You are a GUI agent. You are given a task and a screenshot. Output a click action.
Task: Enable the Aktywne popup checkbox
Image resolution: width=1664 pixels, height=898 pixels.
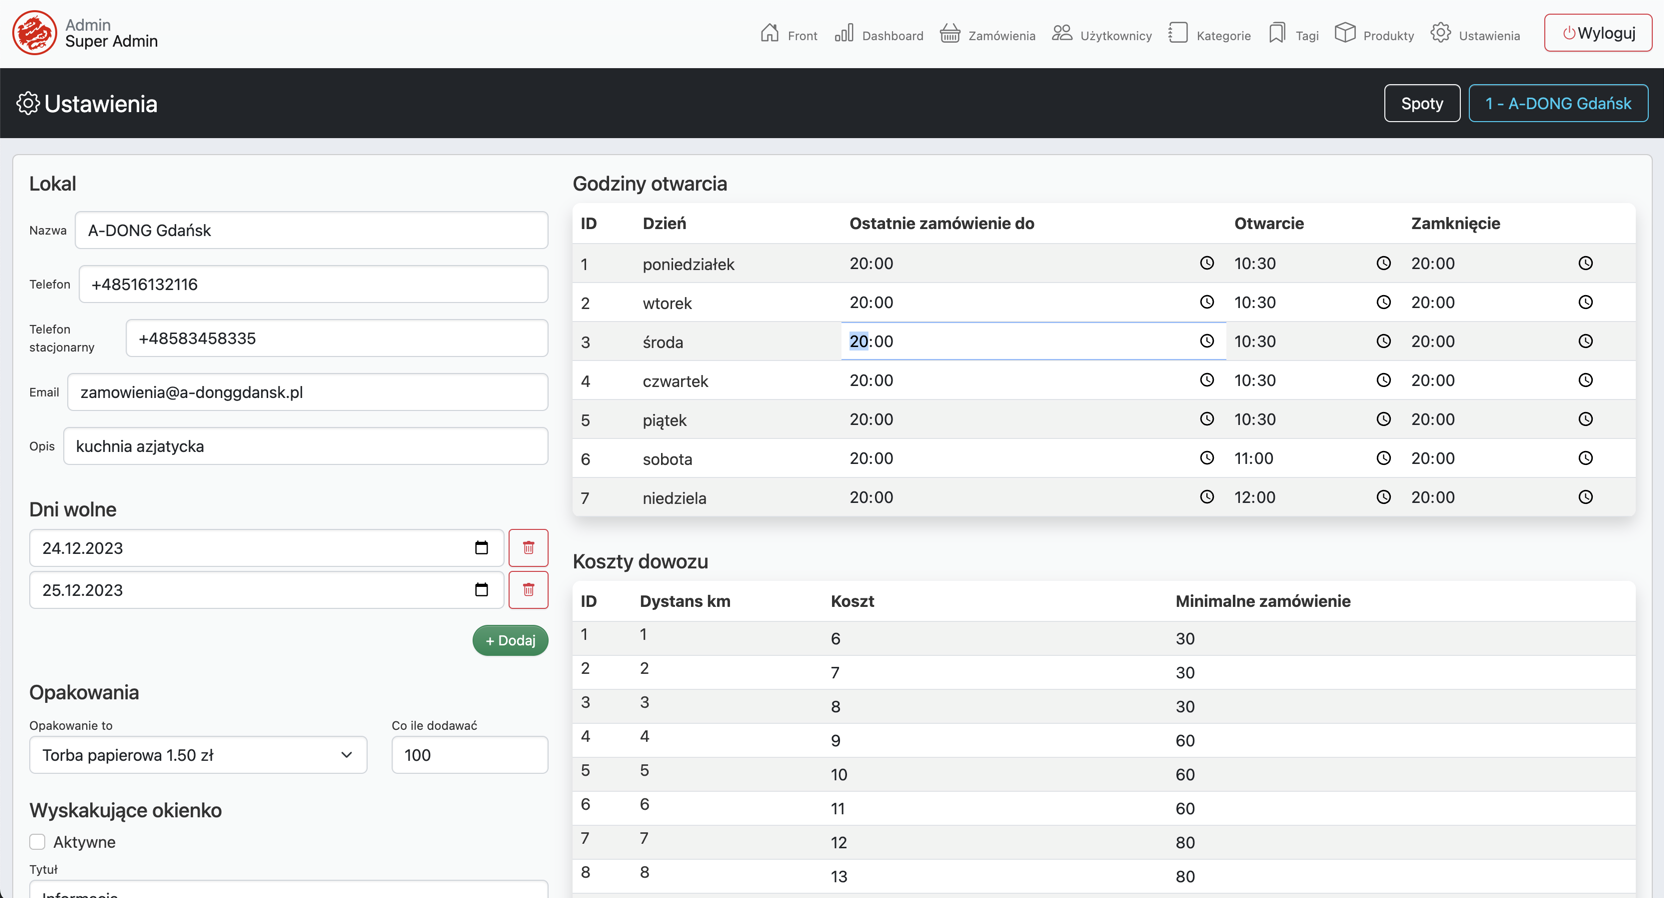(x=38, y=842)
